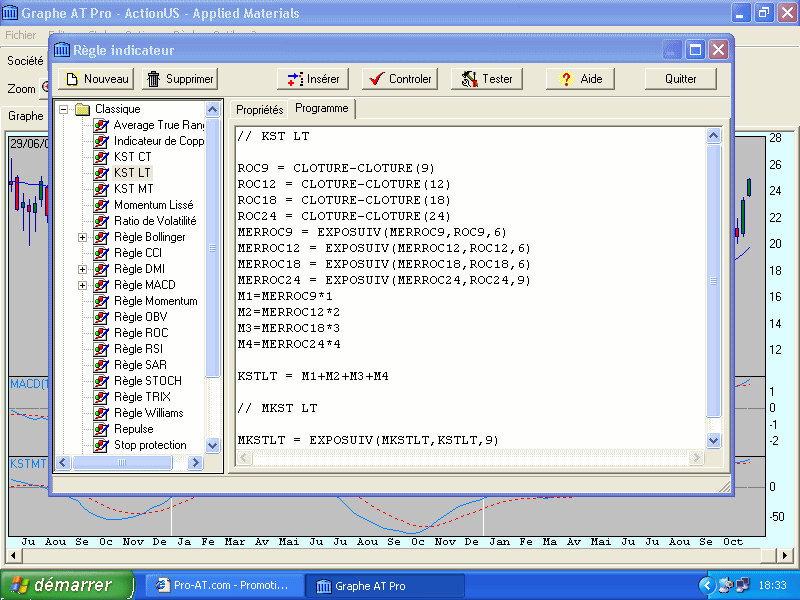The image size is (800, 600).
Task: Click the Règle STOCH rule icon
Action: [x=101, y=381]
